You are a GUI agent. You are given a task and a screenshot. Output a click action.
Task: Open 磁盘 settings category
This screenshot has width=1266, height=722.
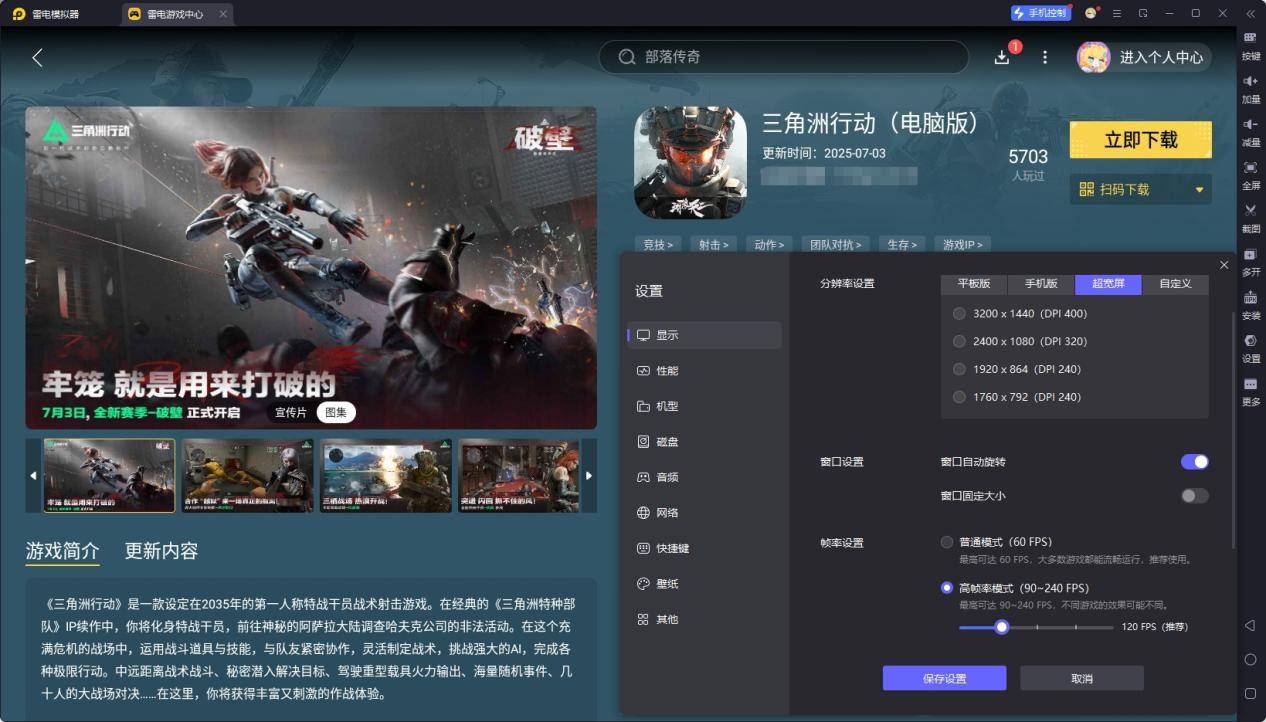pyautogui.click(x=705, y=442)
